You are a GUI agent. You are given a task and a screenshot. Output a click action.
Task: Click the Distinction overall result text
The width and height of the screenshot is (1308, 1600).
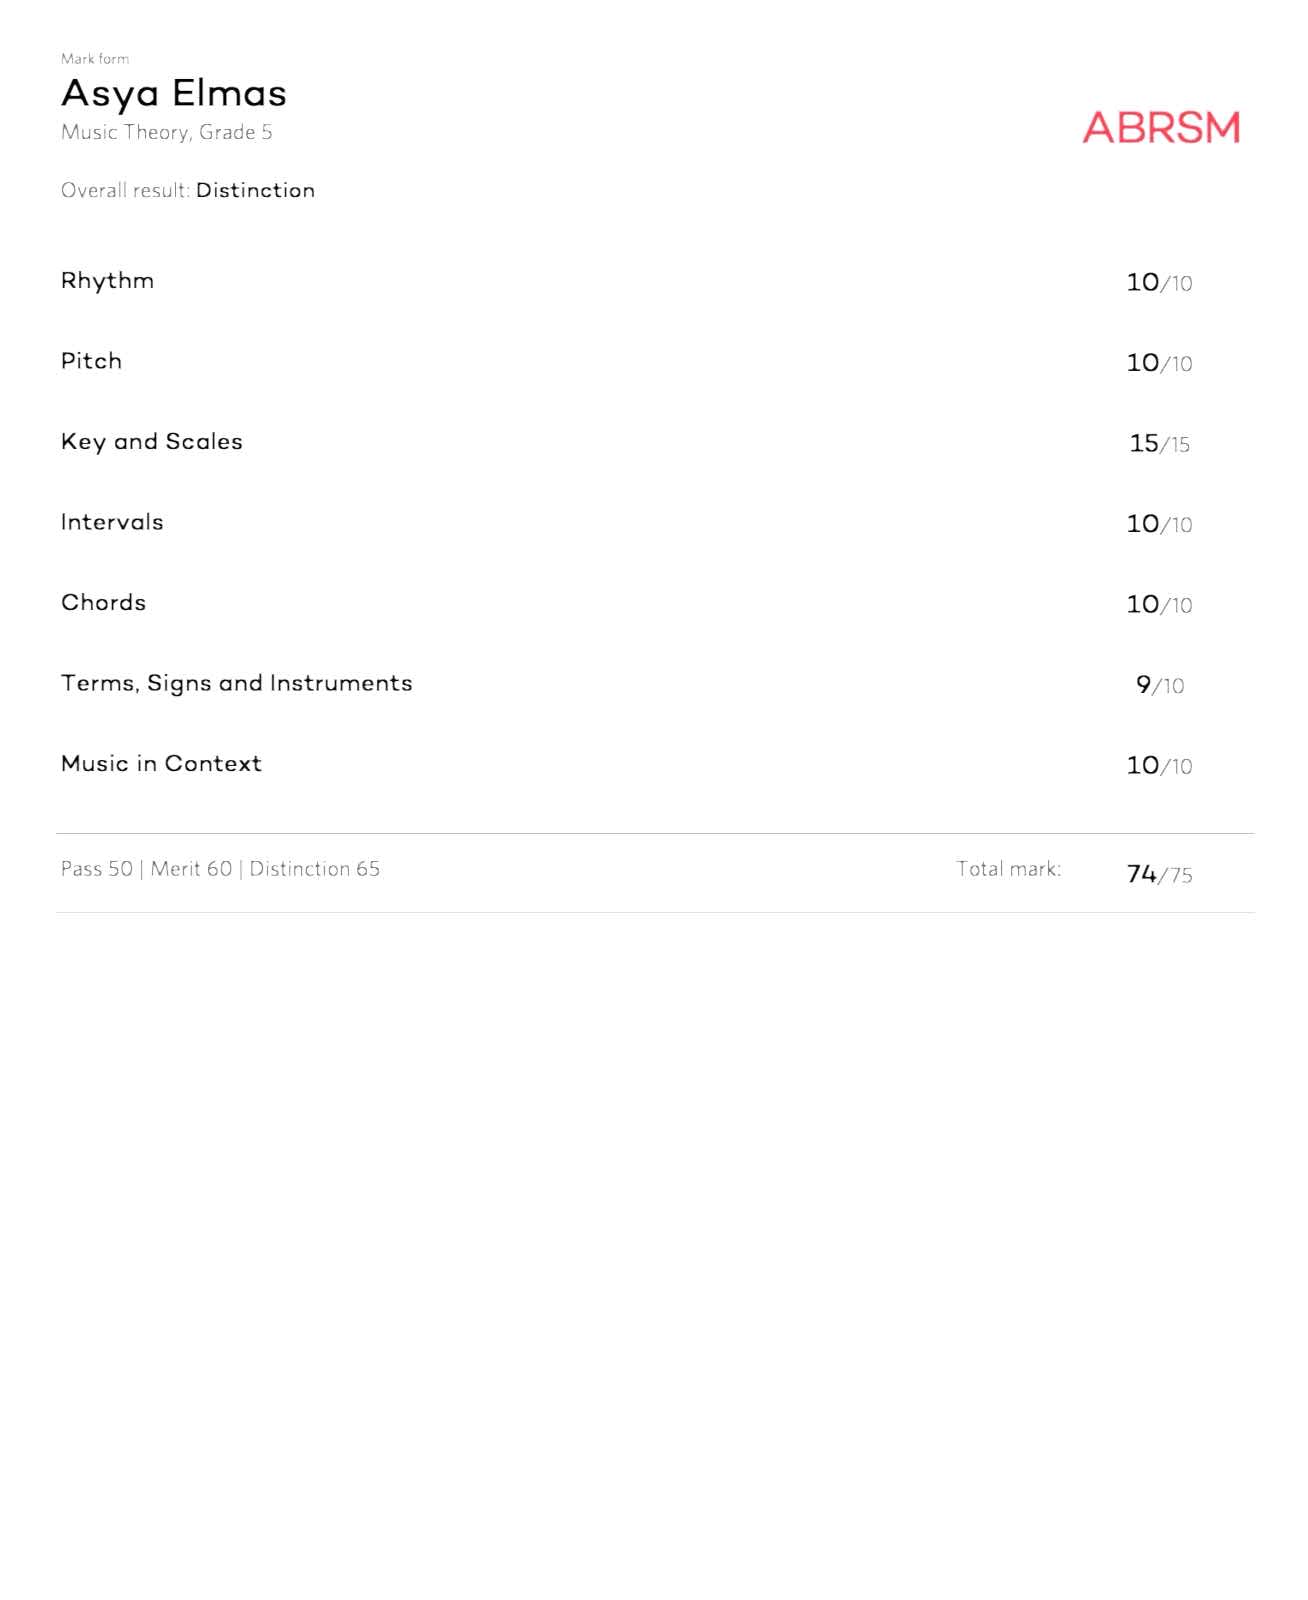(255, 190)
